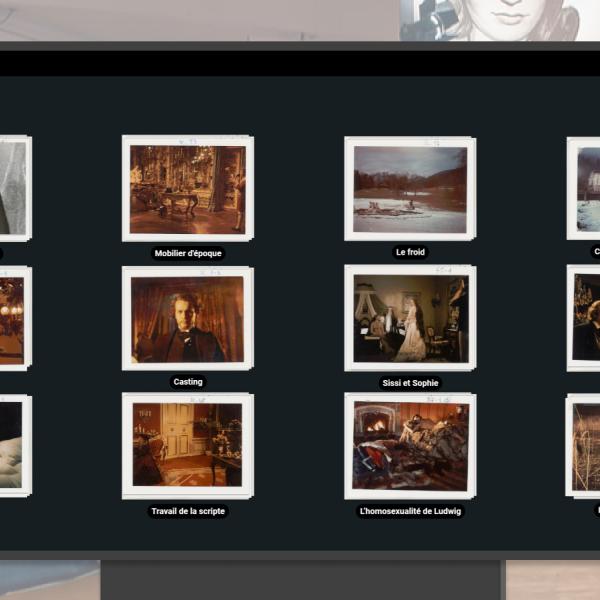Image resolution: width=600 pixels, height=600 pixels.
Task: Open the snowy Le froid polaroid
Action: coord(409,188)
